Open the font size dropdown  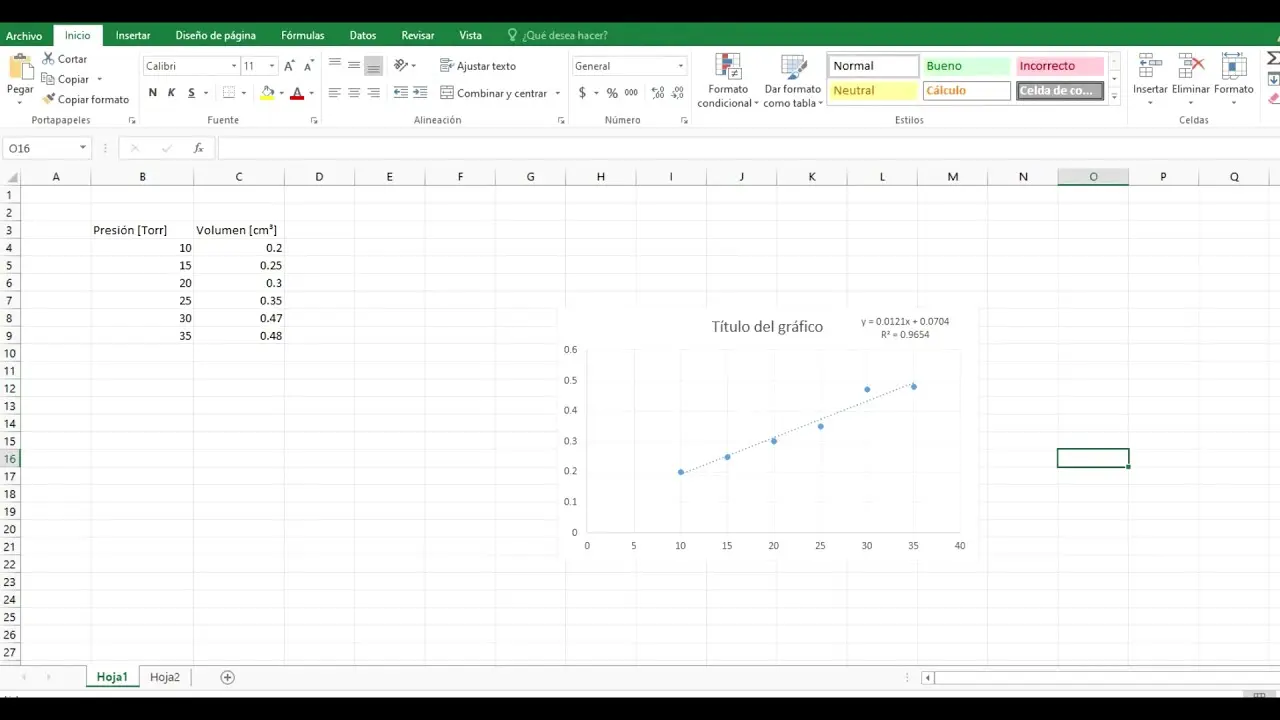(x=272, y=65)
